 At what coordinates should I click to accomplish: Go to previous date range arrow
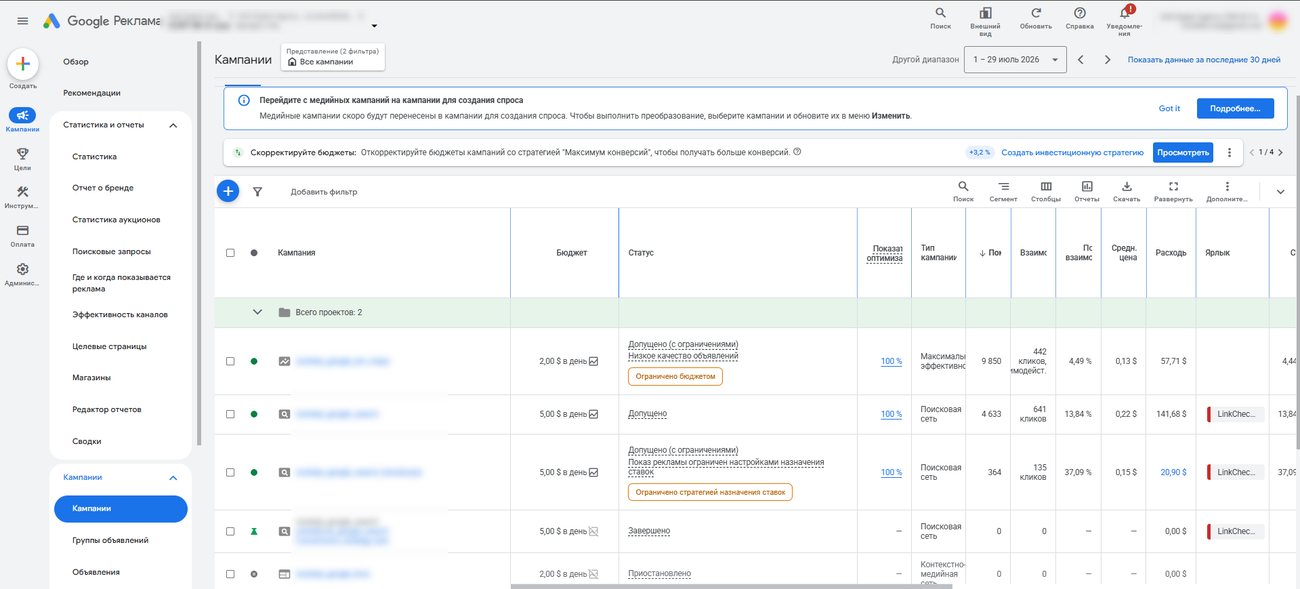tap(1080, 60)
